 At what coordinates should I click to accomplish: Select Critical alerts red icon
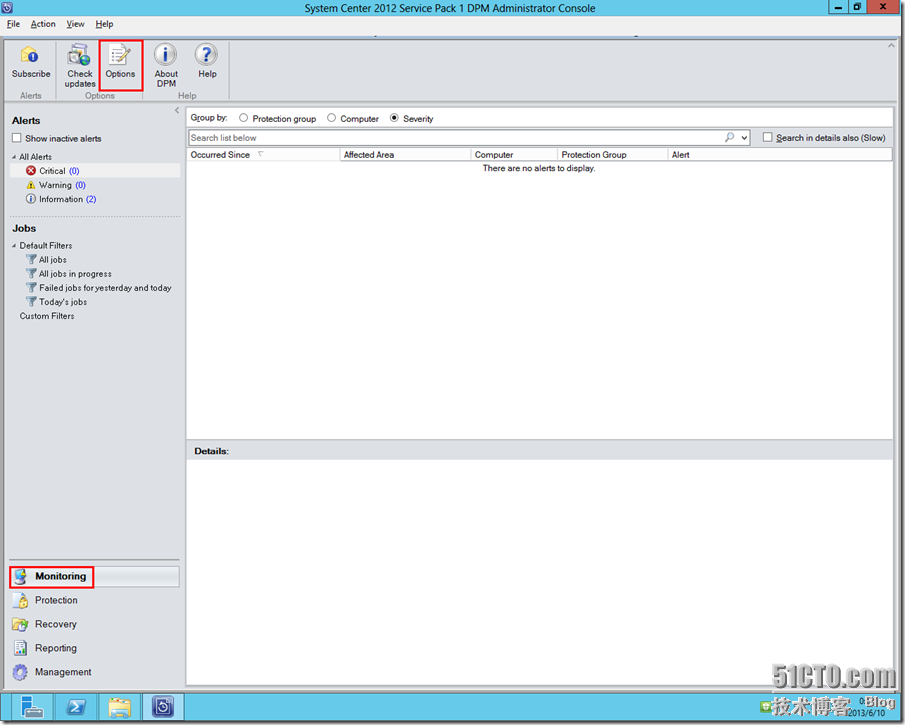[x=31, y=171]
